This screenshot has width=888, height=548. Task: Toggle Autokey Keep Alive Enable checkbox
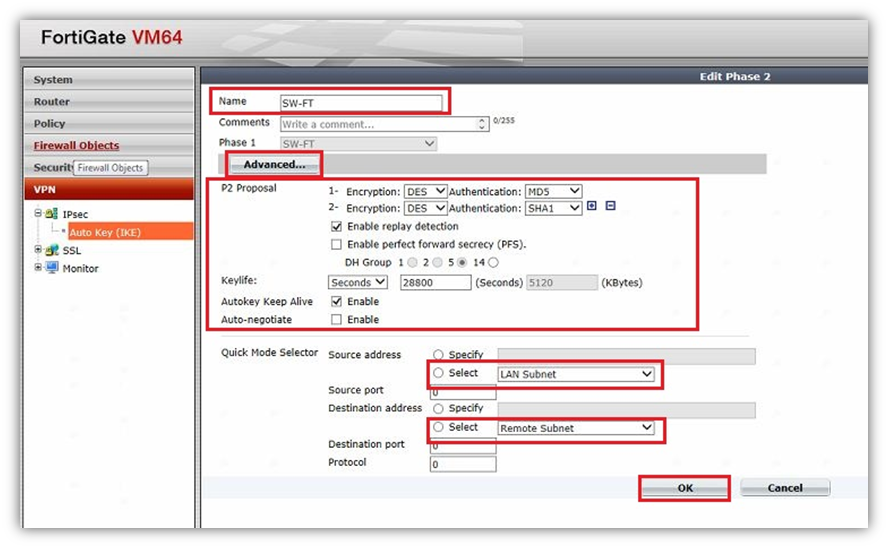(336, 301)
